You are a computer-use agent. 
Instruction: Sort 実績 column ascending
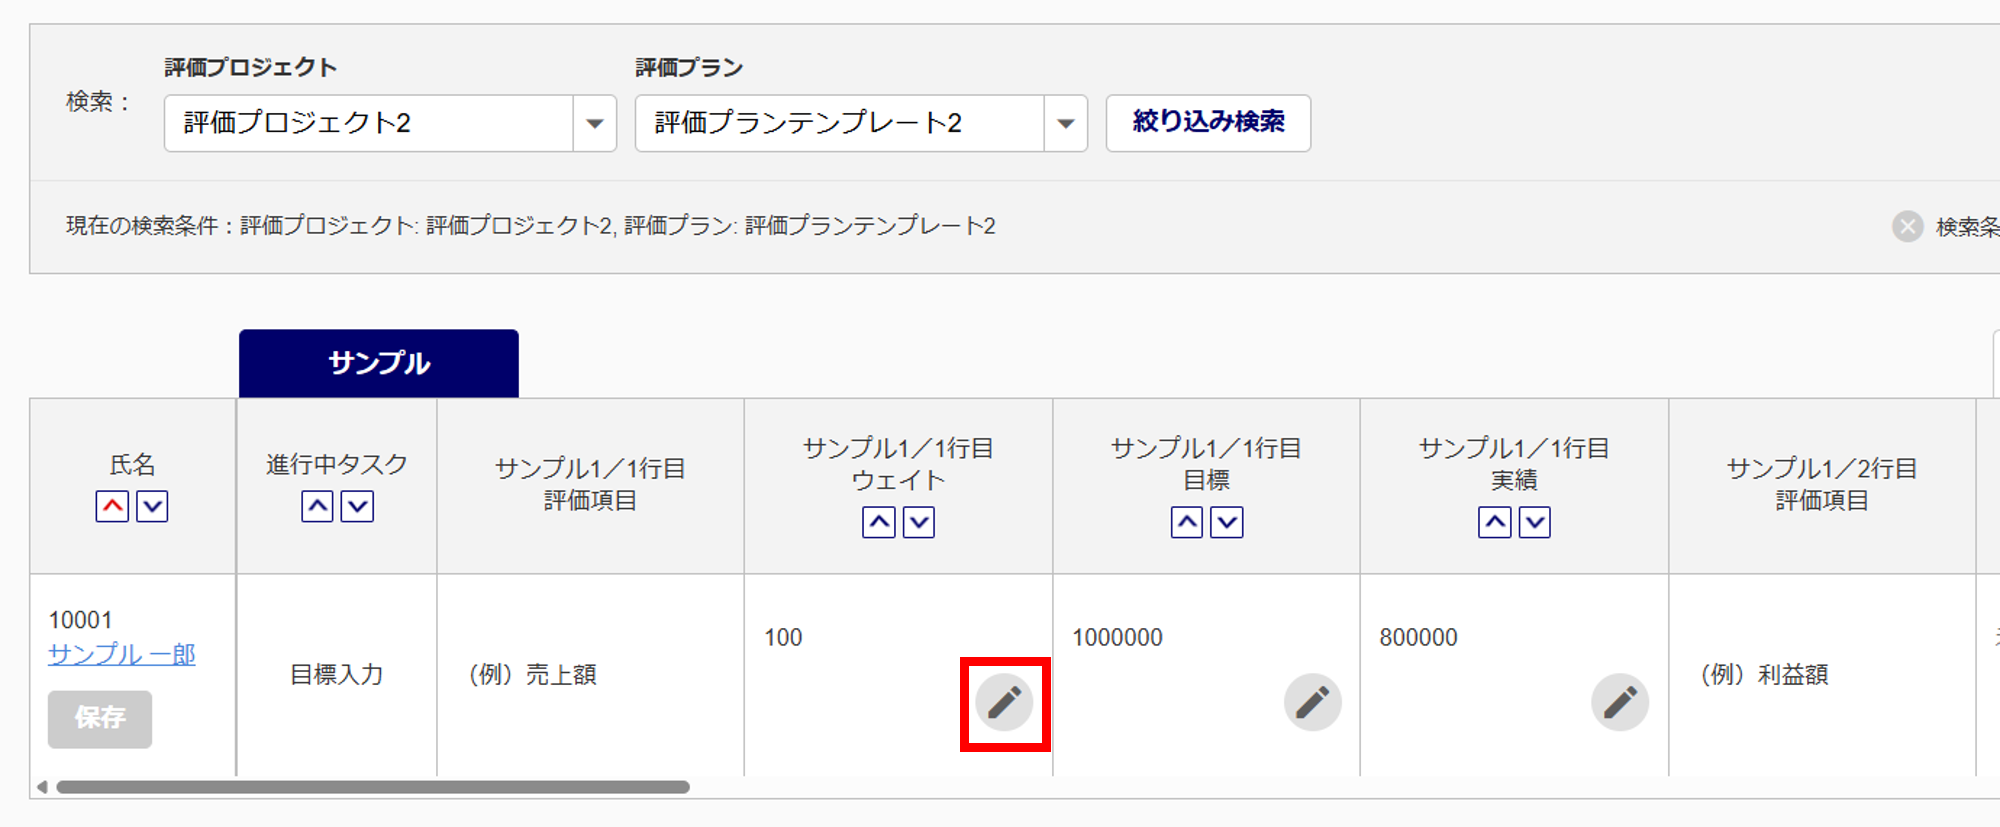pos(1494,522)
